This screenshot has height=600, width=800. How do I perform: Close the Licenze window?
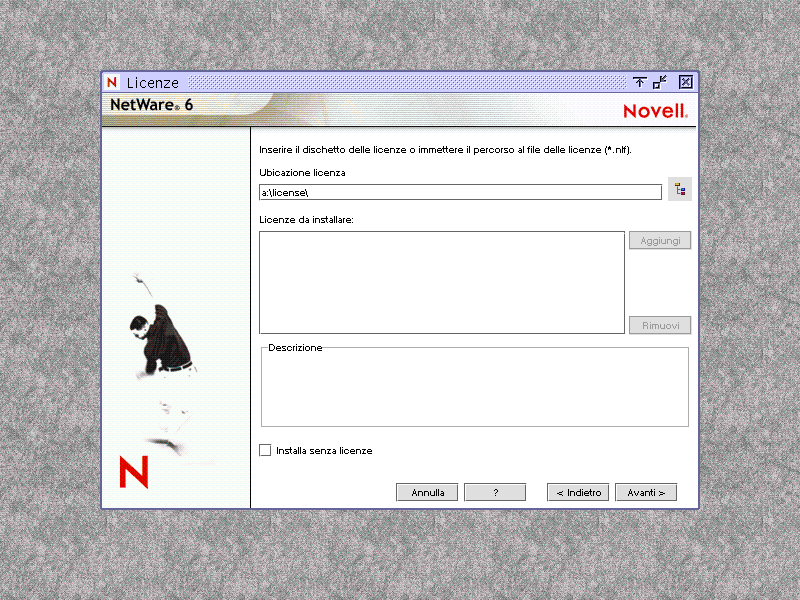tap(686, 82)
